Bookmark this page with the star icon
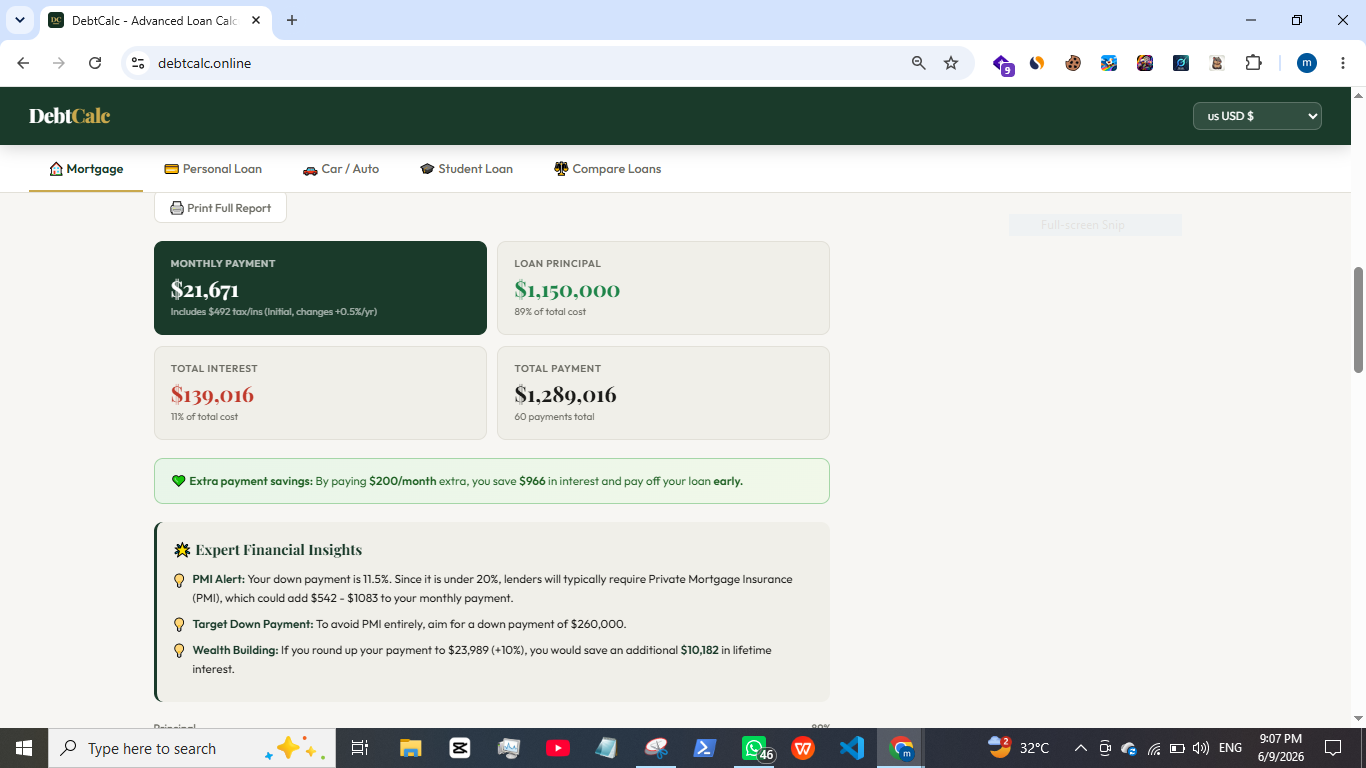The height and width of the screenshot is (768, 1366). tap(951, 63)
